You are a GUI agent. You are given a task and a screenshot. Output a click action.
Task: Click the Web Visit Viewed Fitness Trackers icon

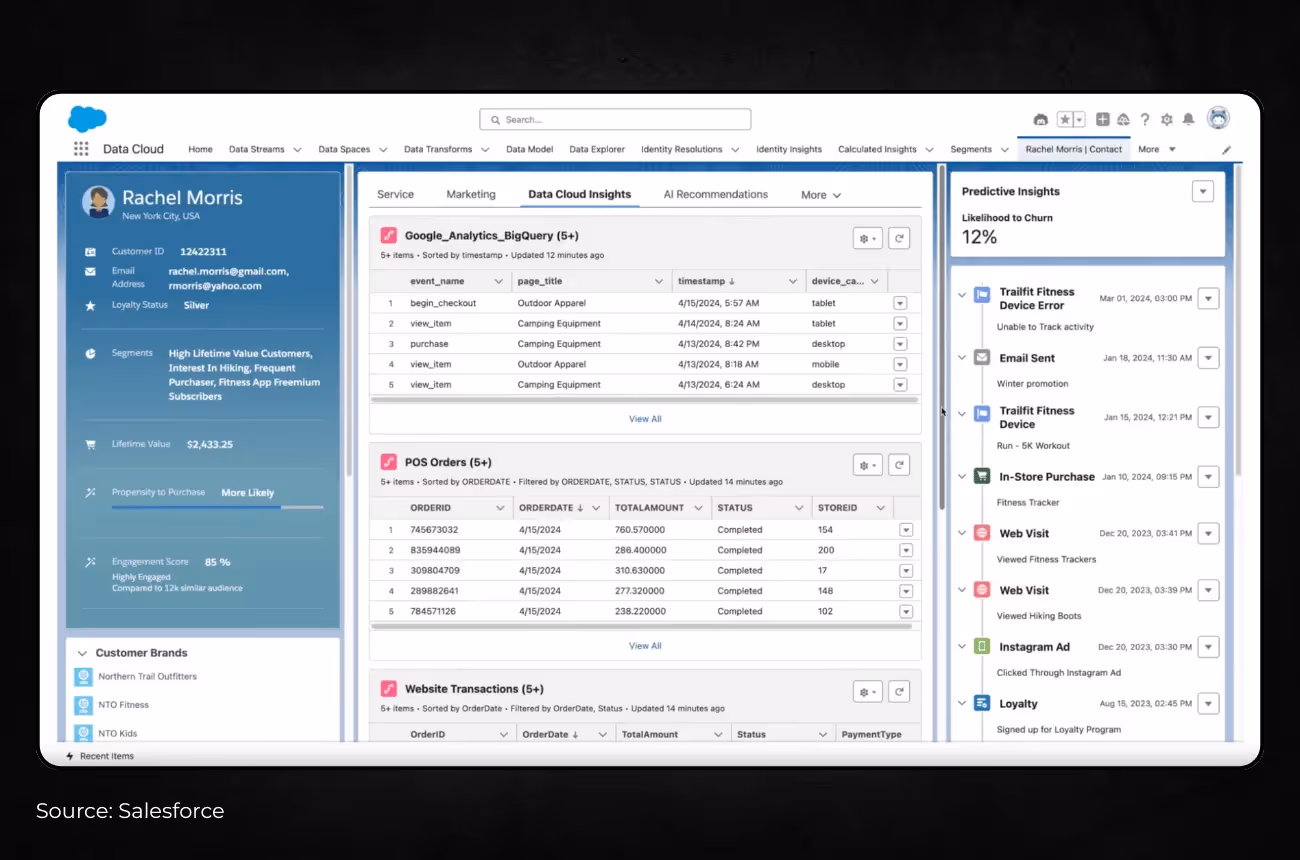tap(982, 534)
